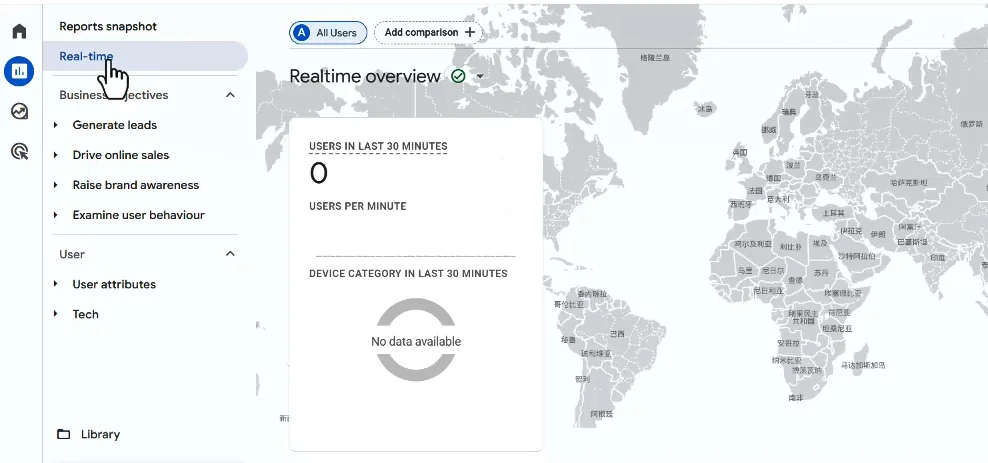
Task: Expand the User attributes arrow
Action: pyautogui.click(x=56, y=284)
